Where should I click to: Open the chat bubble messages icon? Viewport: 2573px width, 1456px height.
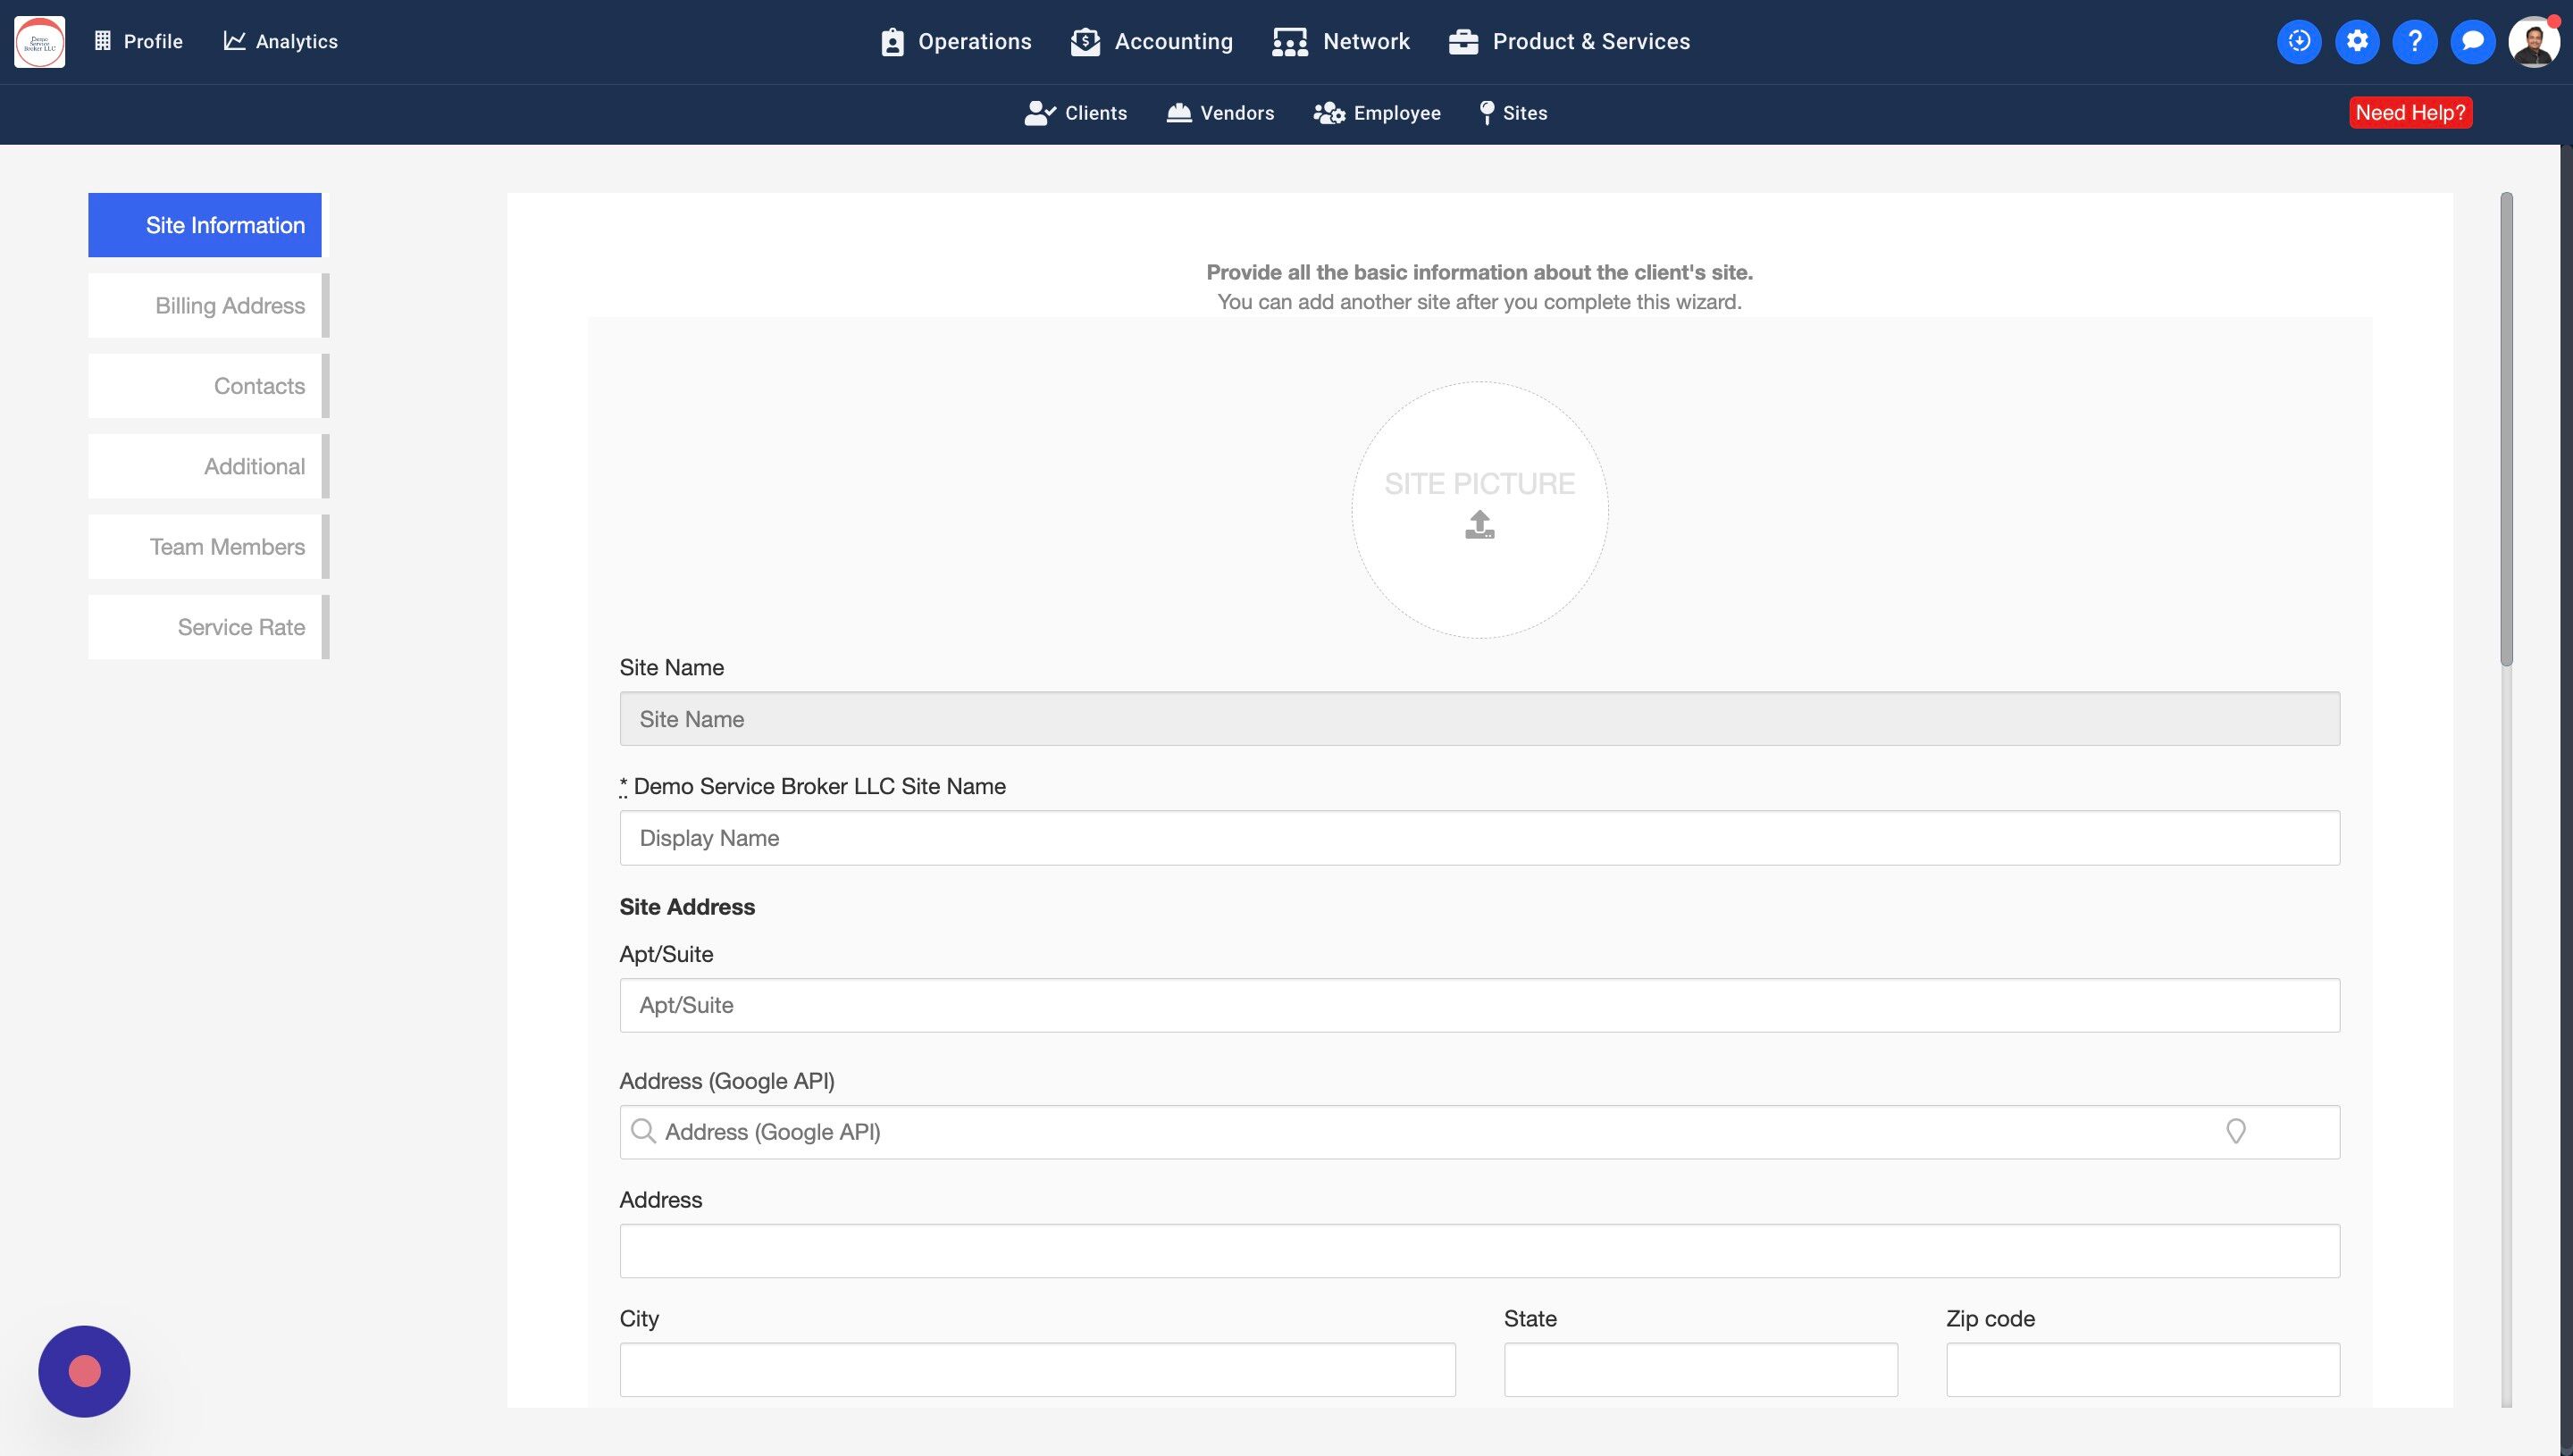click(x=2472, y=42)
